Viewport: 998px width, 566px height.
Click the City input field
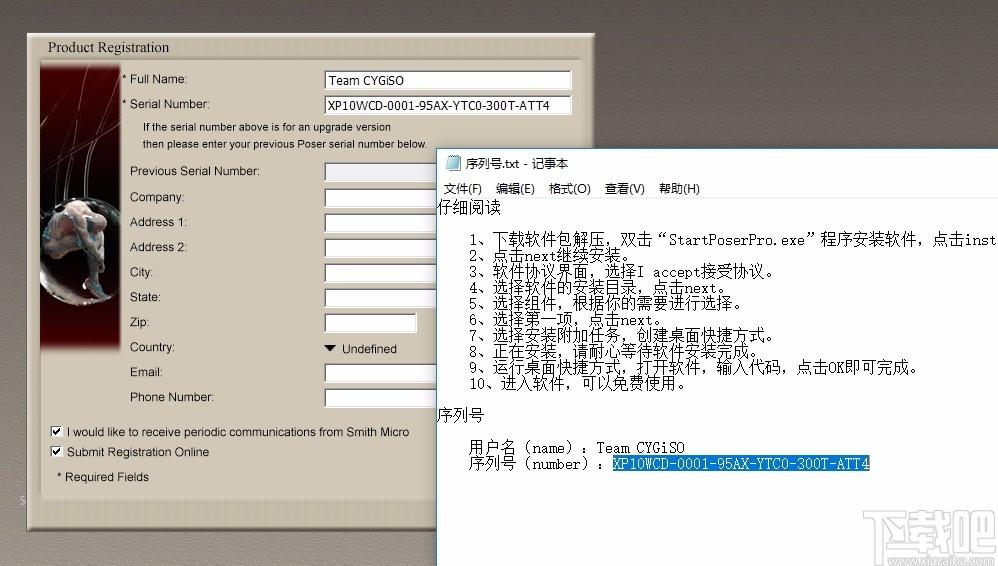click(x=381, y=272)
